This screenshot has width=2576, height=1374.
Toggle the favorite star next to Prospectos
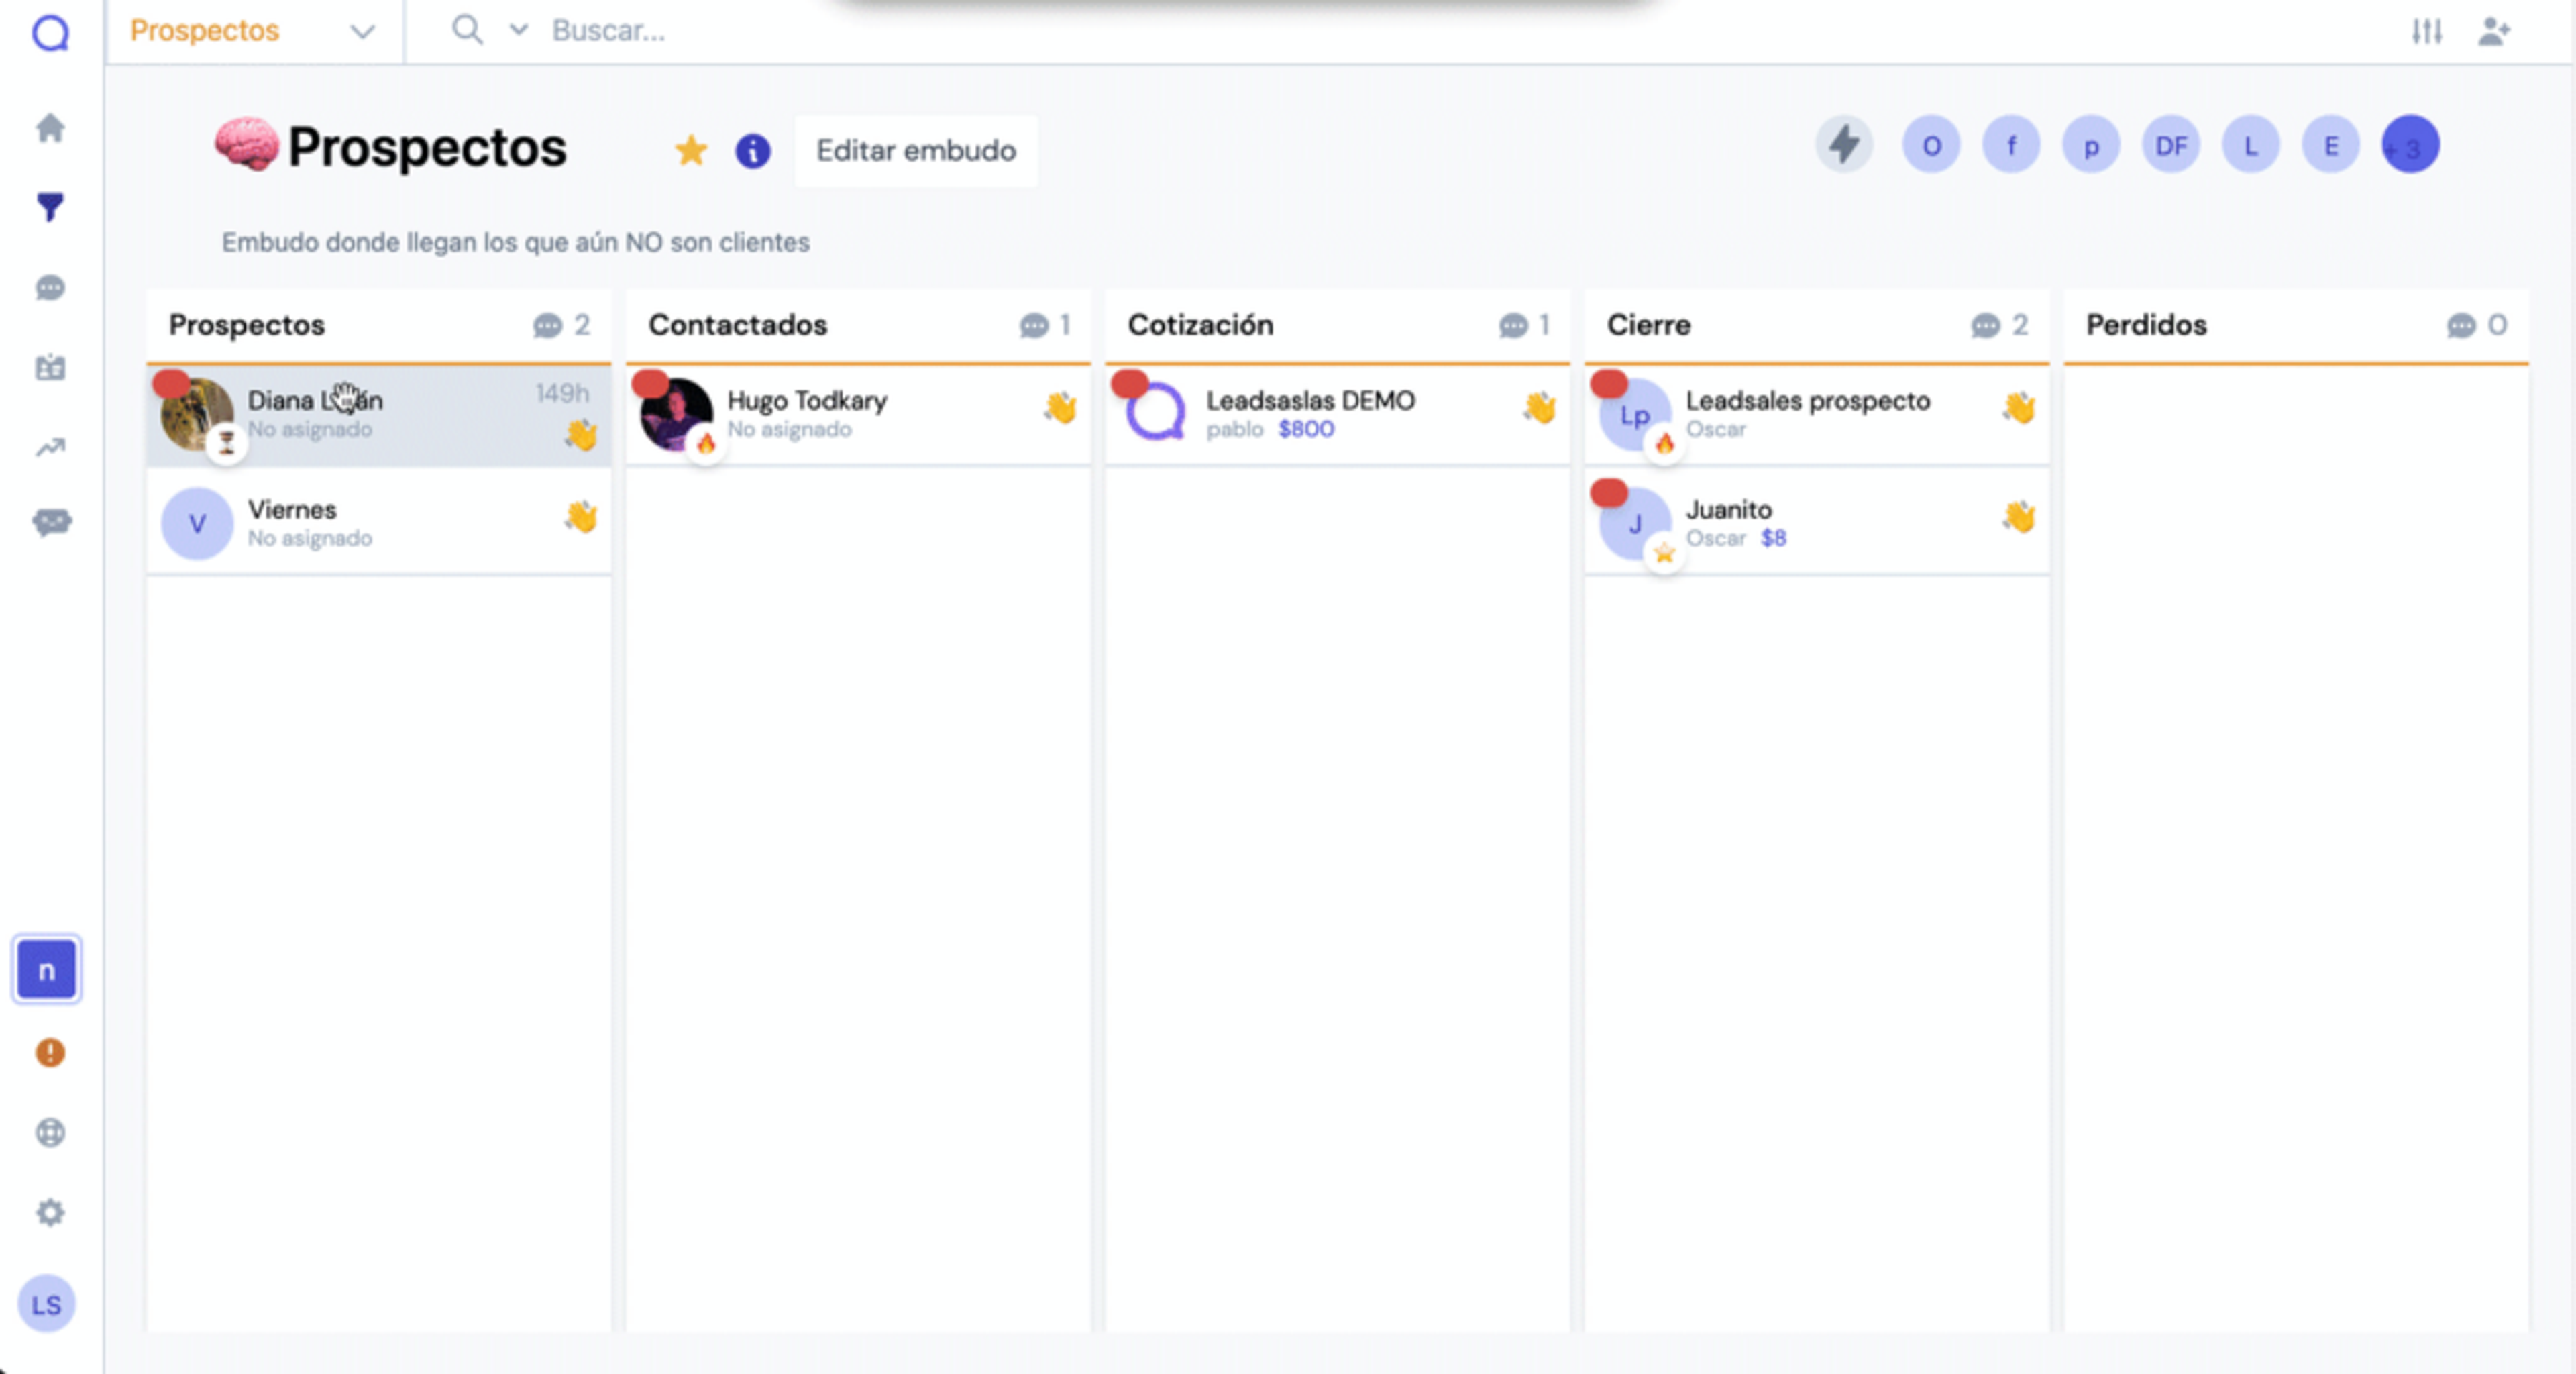pos(691,151)
